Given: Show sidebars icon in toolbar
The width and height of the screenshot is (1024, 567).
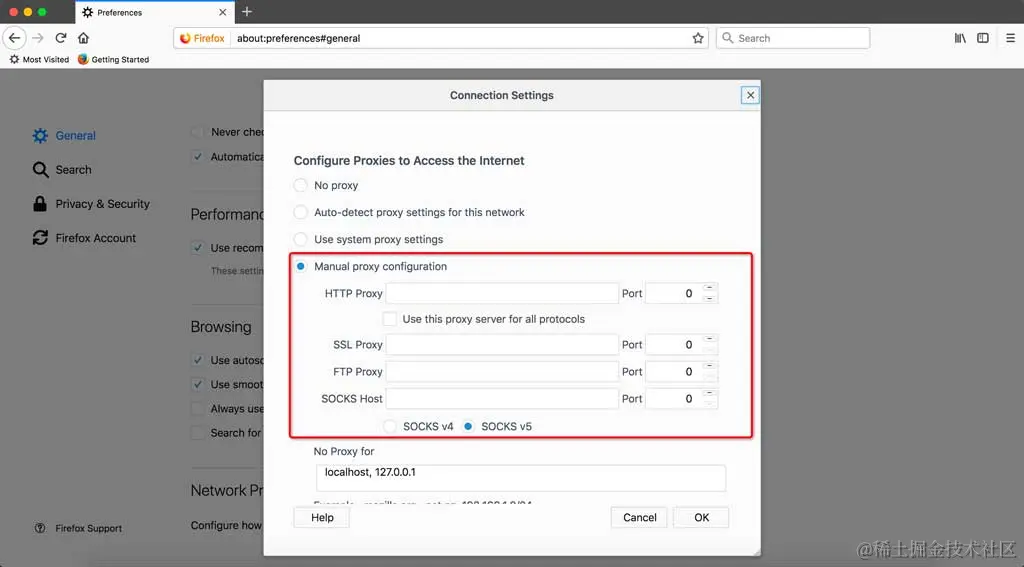Looking at the screenshot, I should 983,38.
